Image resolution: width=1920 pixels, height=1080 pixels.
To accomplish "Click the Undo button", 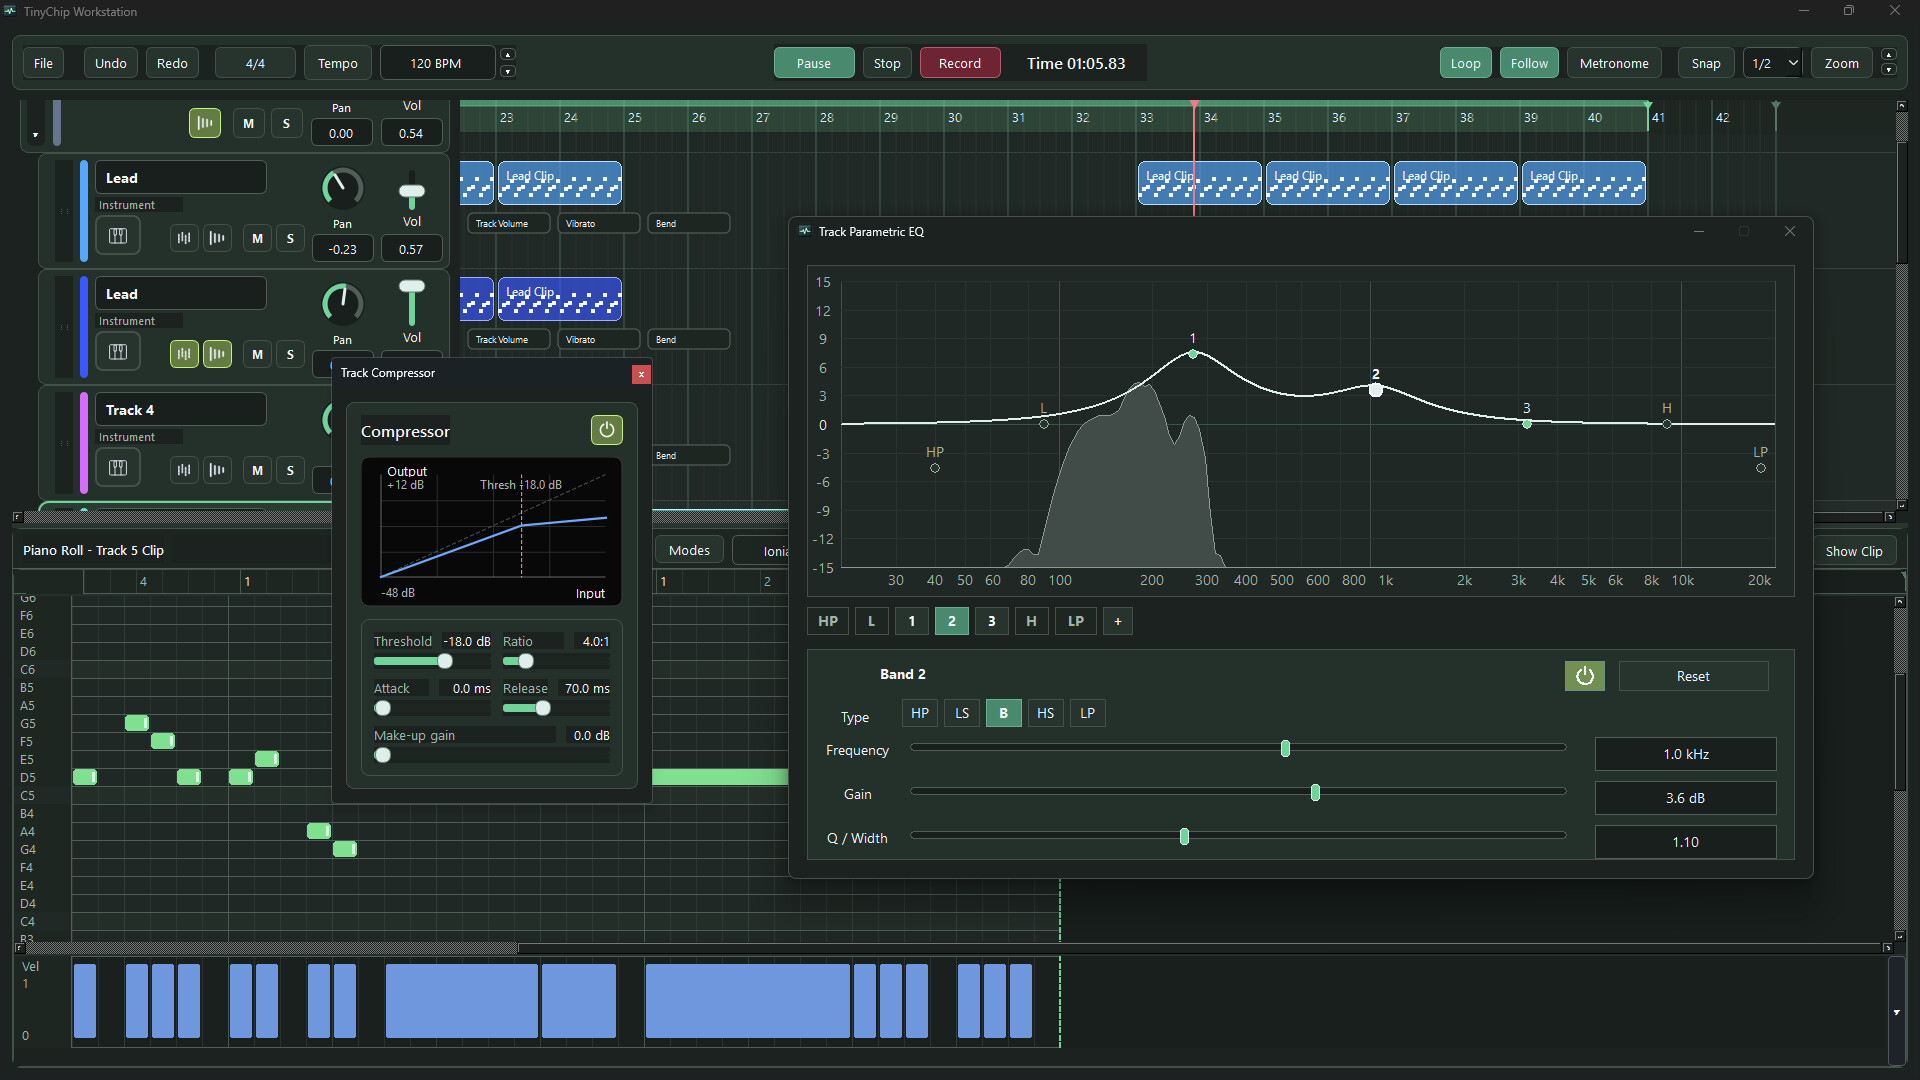I will (110, 63).
